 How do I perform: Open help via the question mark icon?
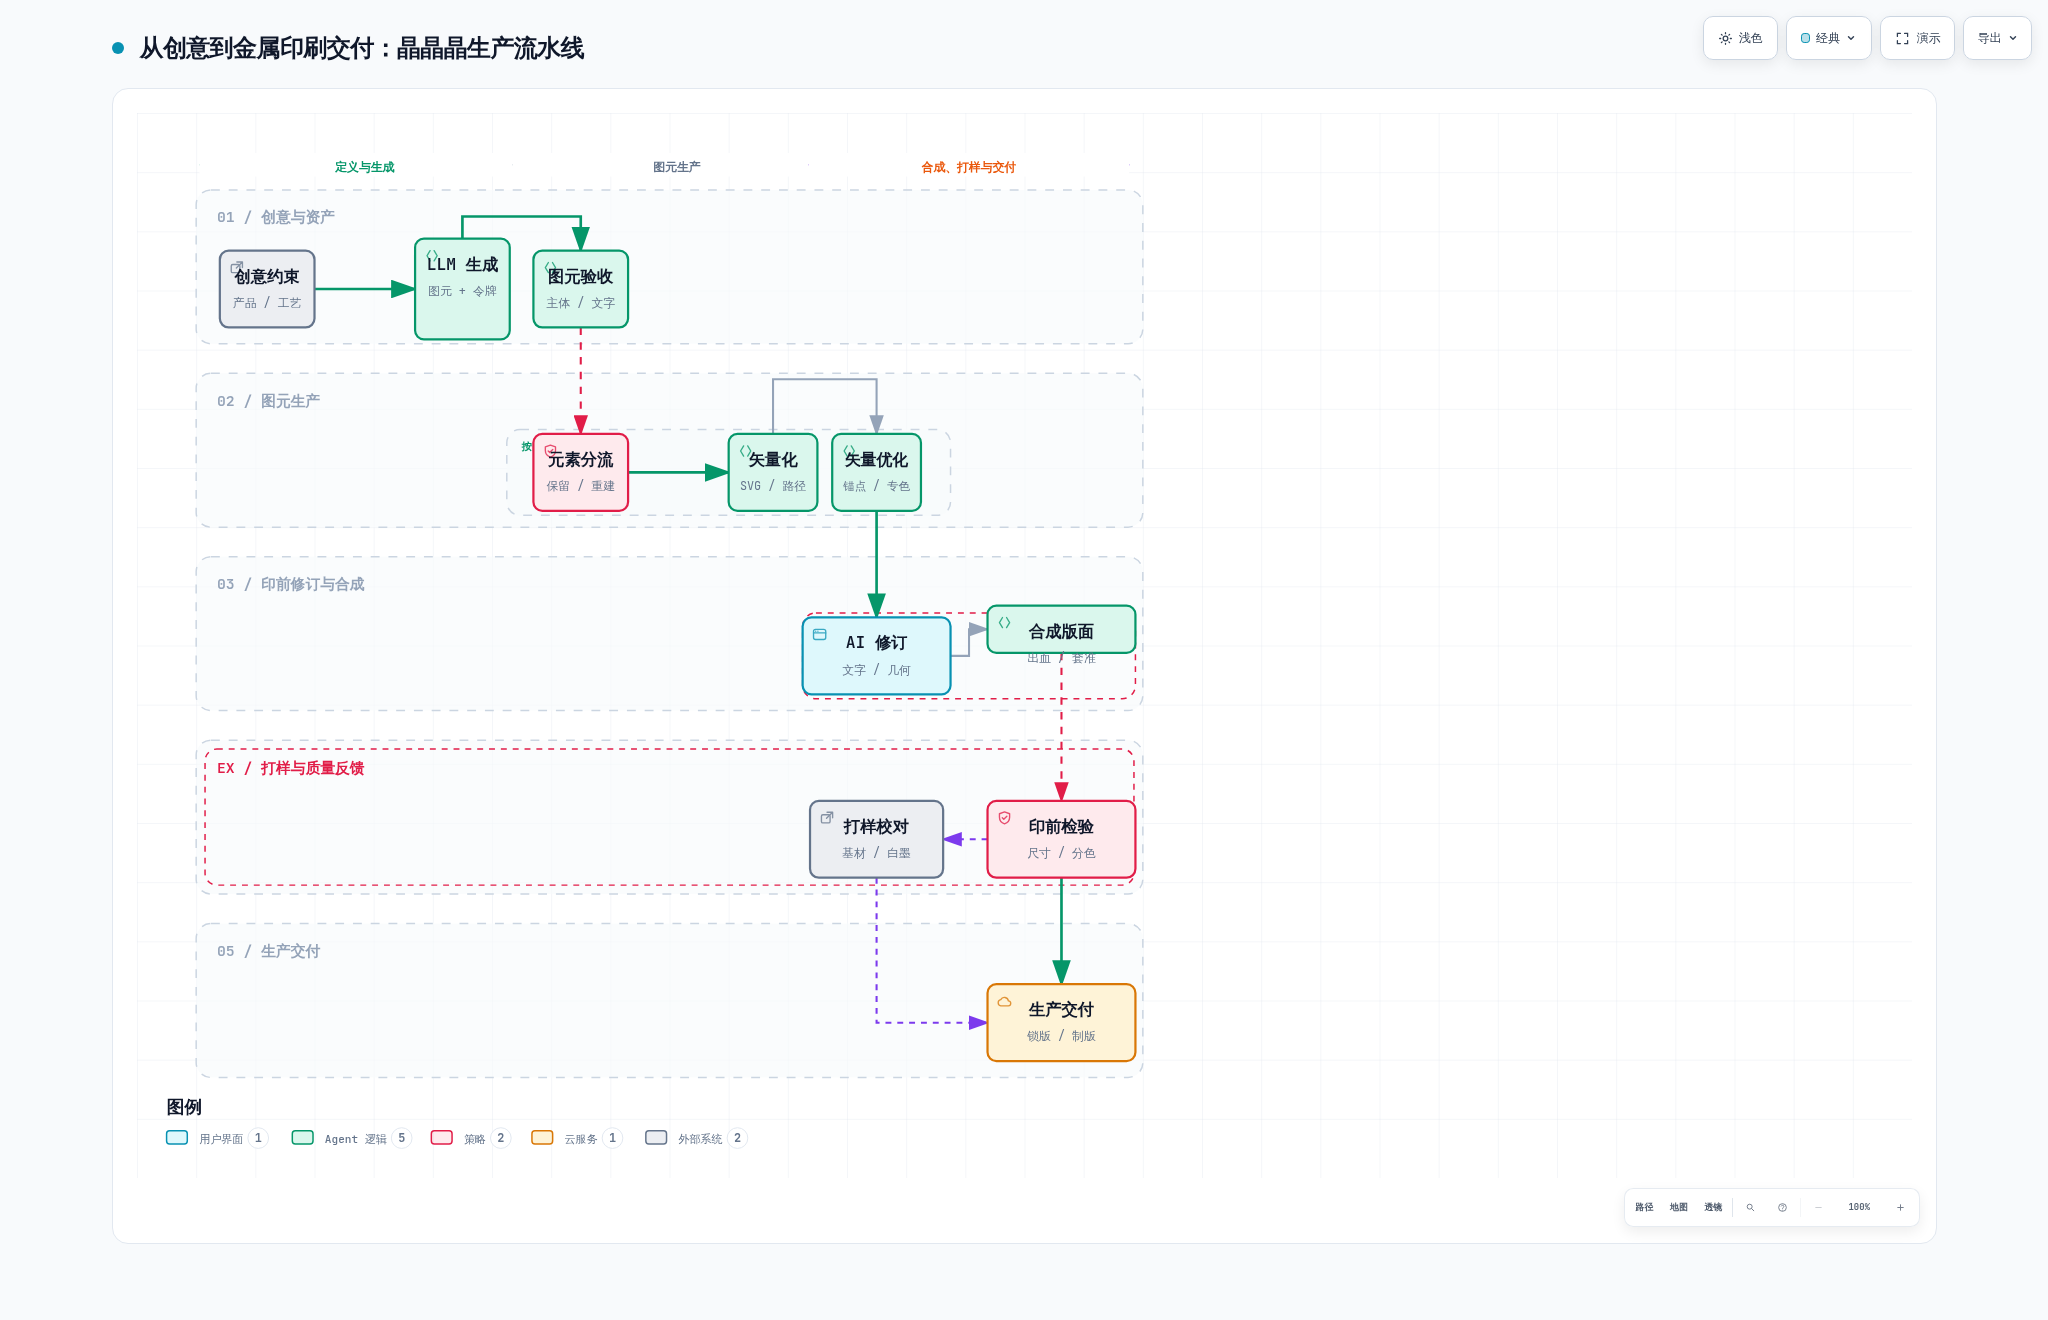(1782, 1207)
